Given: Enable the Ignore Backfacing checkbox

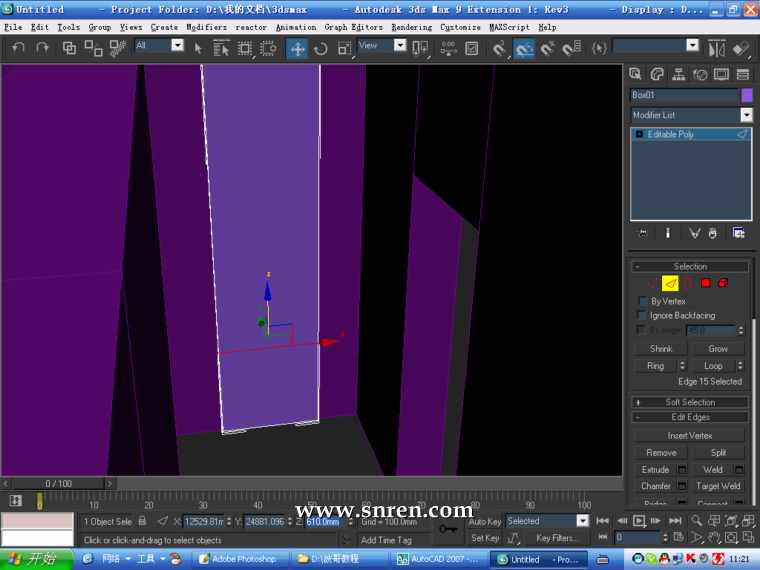Looking at the screenshot, I should pyautogui.click(x=642, y=316).
